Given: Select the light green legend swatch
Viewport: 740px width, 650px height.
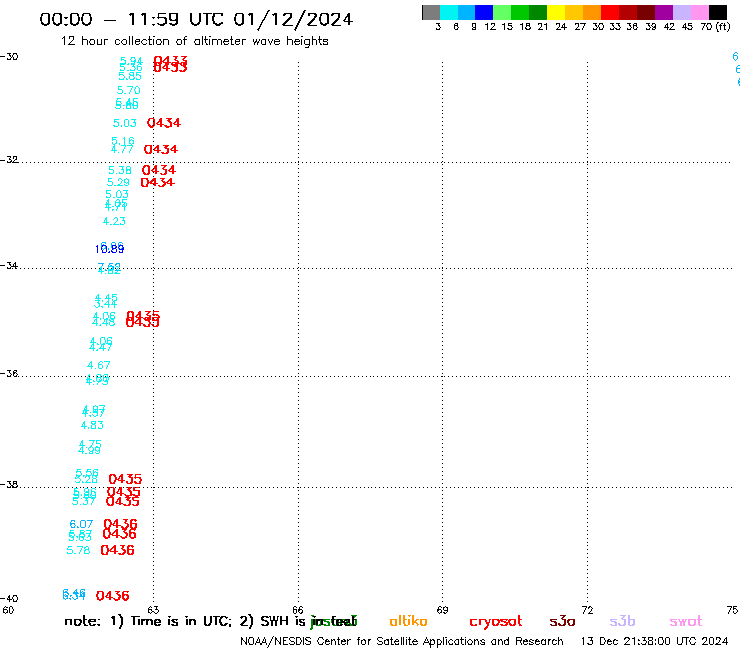Looking at the screenshot, I should (x=502, y=12).
